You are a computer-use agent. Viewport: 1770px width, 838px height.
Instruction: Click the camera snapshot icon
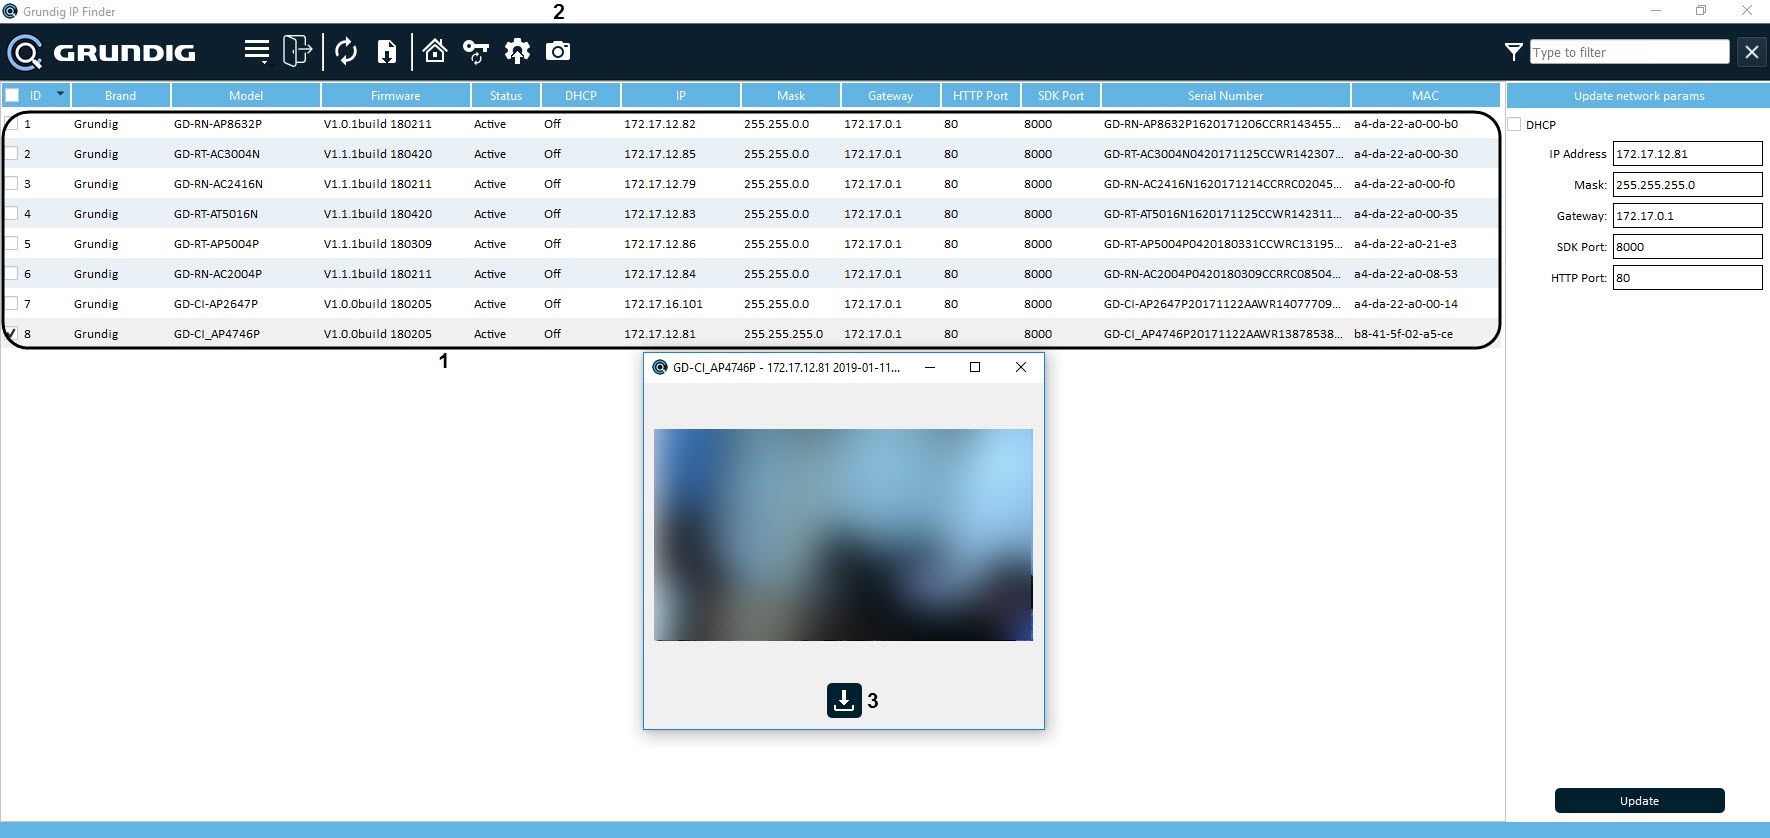[x=558, y=51]
